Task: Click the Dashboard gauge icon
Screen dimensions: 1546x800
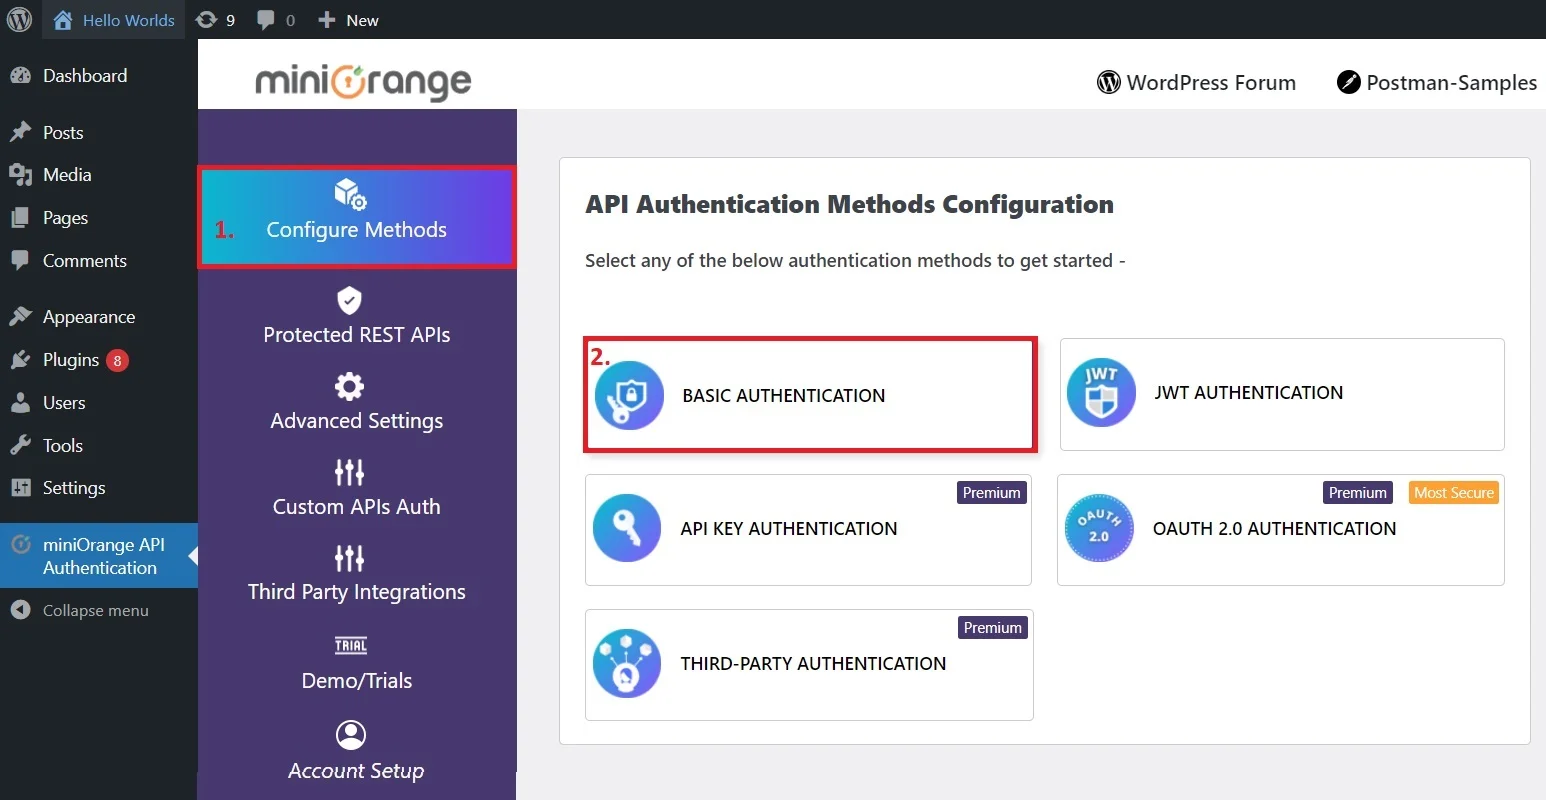Action: [x=20, y=76]
